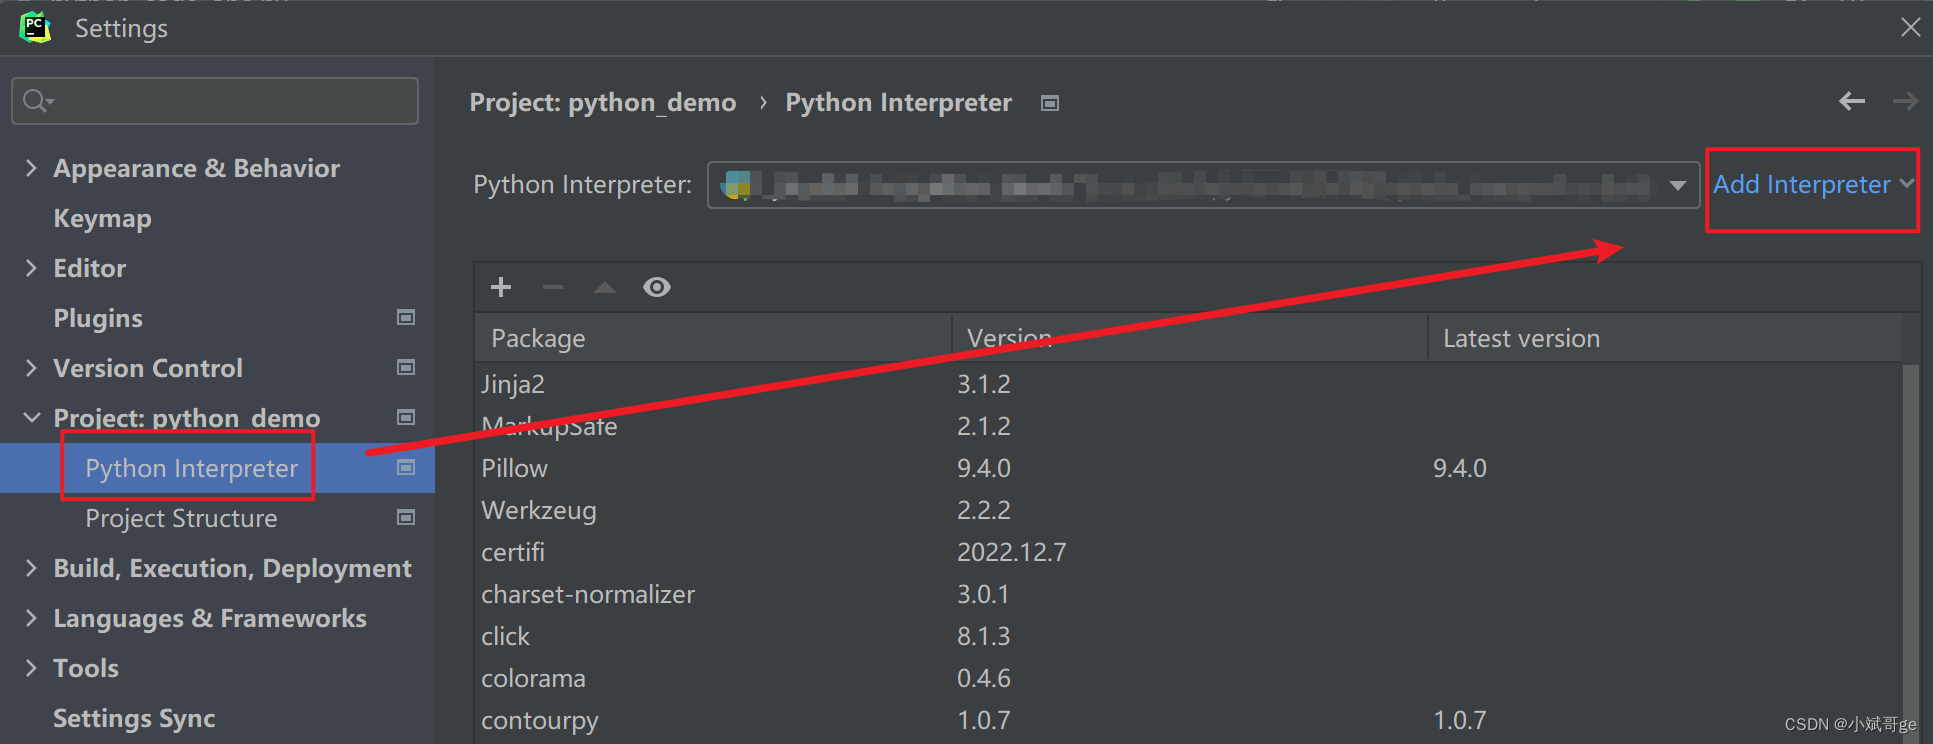Screen dimensions: 1933x744
Task: Open the Keymap settings page
Action: [102, 218]
